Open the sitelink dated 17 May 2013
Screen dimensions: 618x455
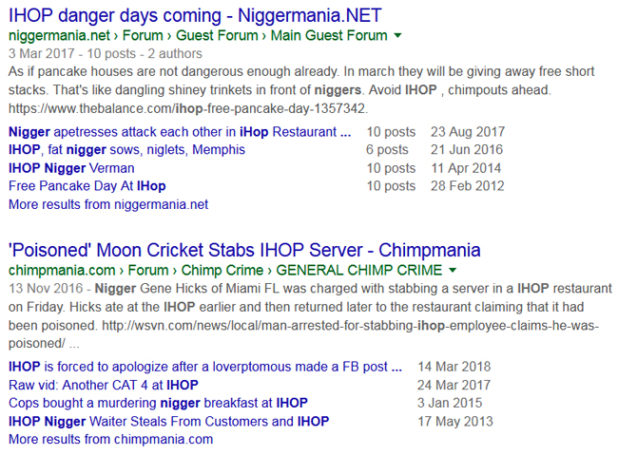click(168, 421)
